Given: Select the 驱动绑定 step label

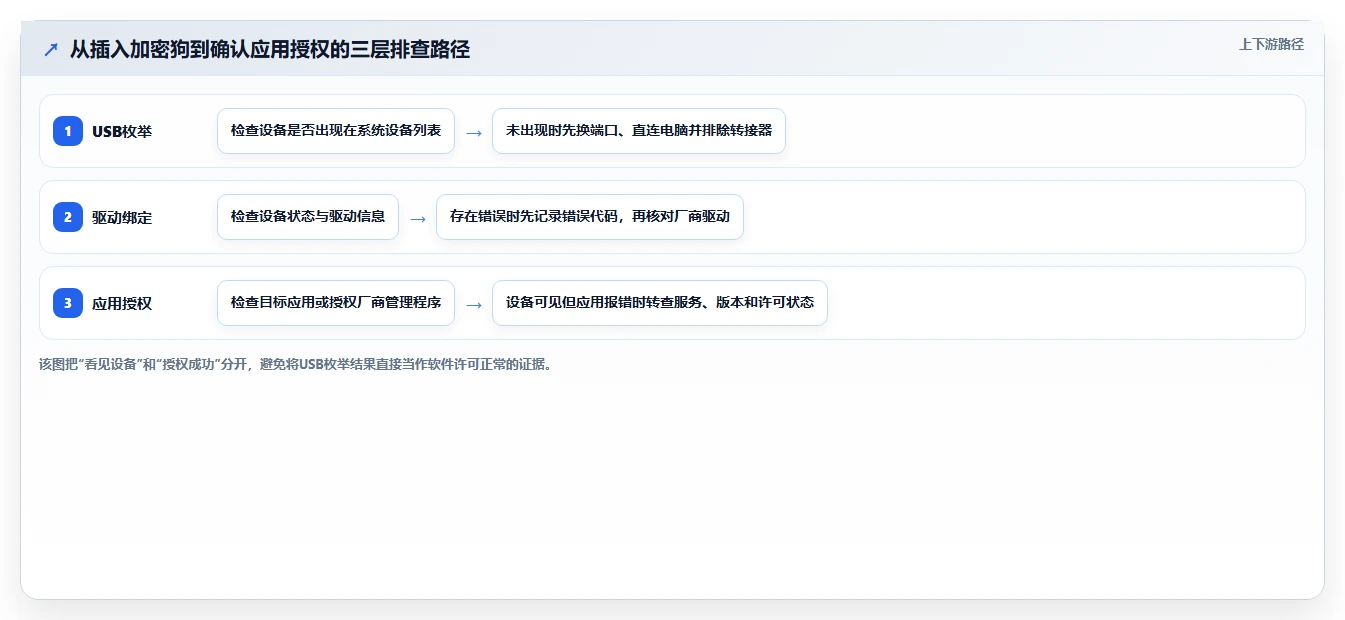Looking at the screenshot, I should pos(122,217).
